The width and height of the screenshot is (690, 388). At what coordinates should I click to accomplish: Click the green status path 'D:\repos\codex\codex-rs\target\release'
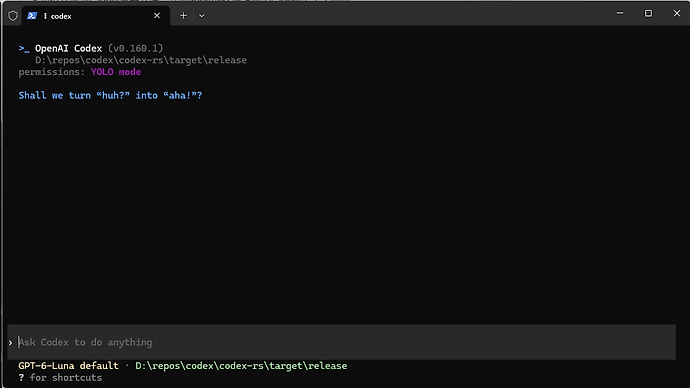(241, 366)
